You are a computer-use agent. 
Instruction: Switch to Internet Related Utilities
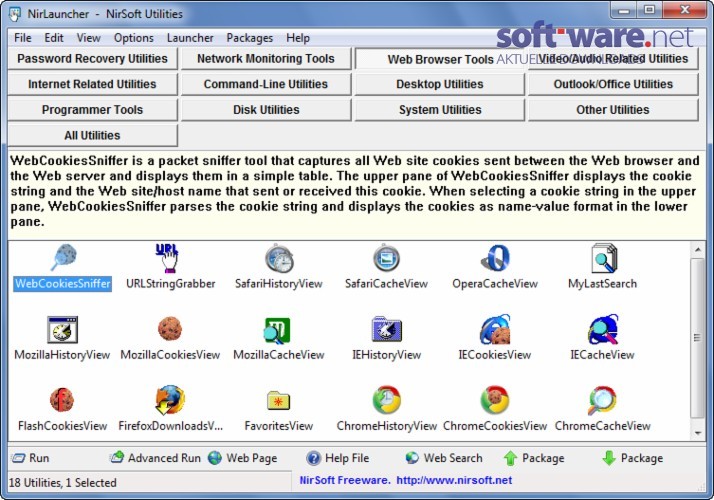click(92, 84)
